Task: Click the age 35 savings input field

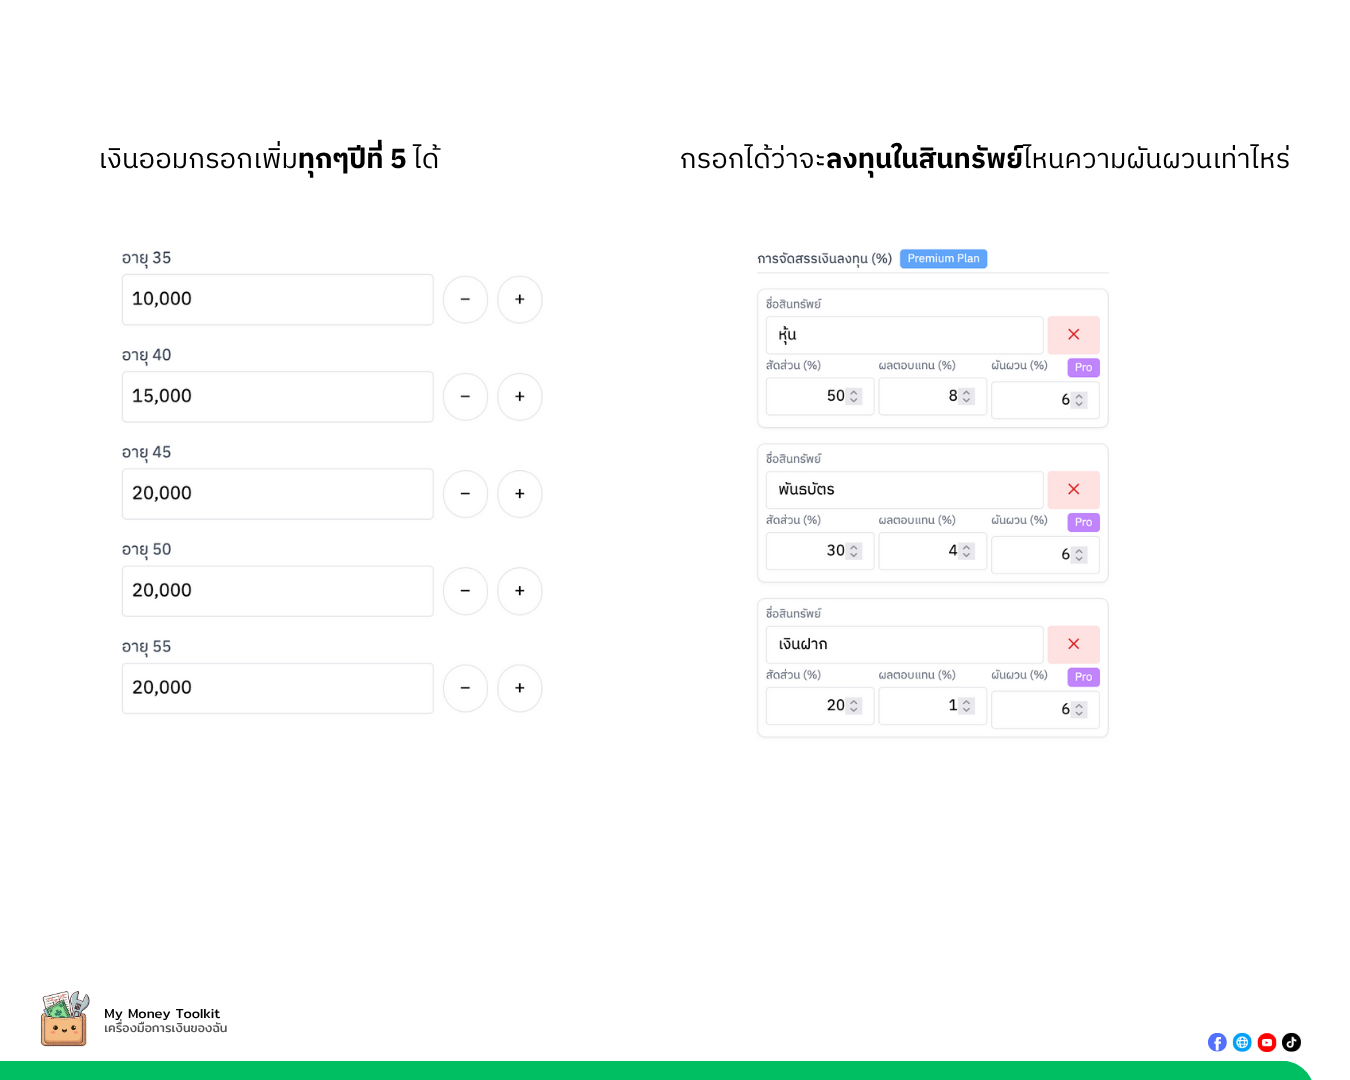Action: (277, 300)
